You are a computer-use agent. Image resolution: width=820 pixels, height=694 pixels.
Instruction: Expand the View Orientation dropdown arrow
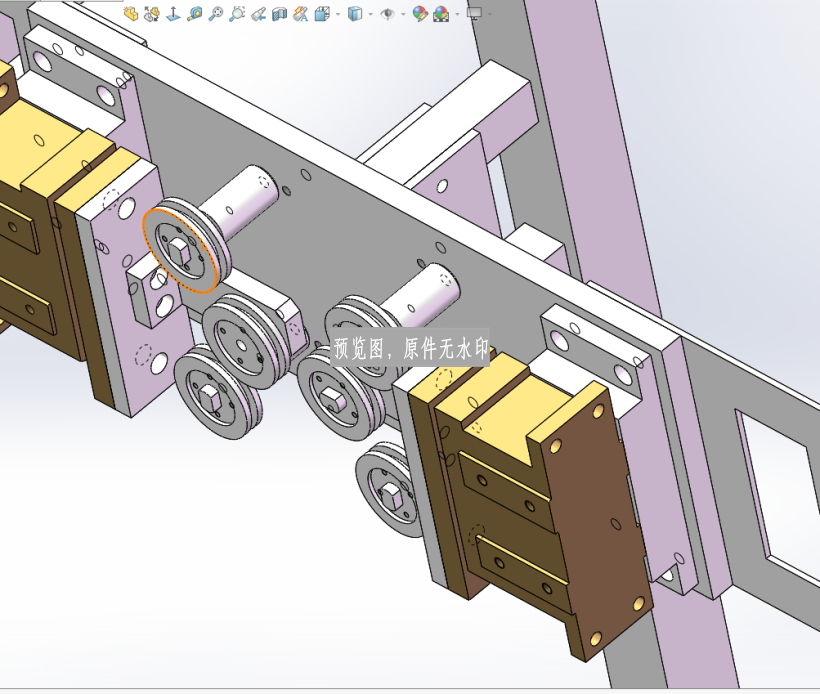338,14
